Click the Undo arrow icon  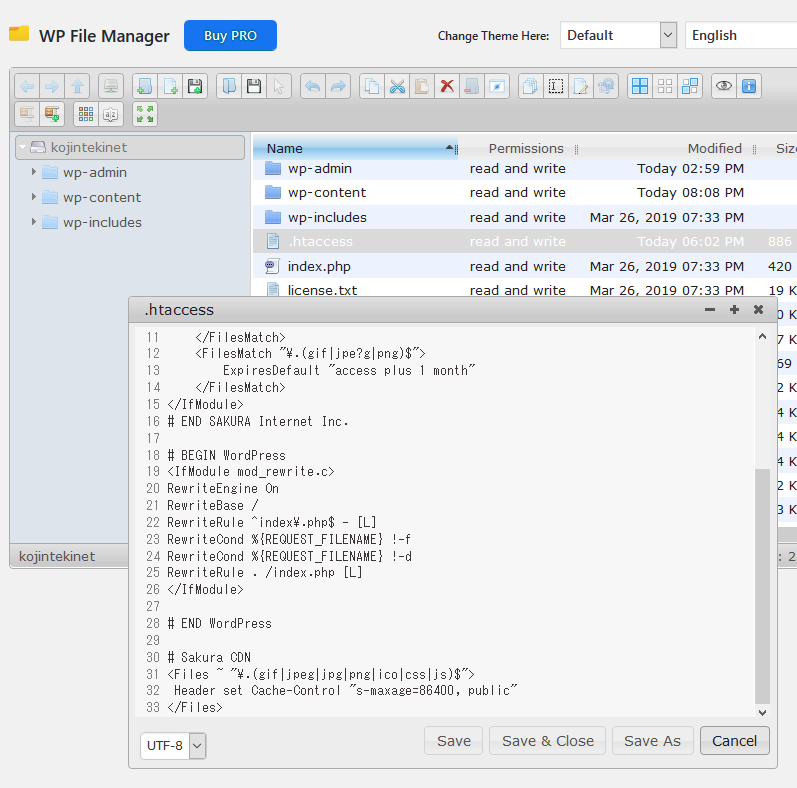tap(313, 86)
